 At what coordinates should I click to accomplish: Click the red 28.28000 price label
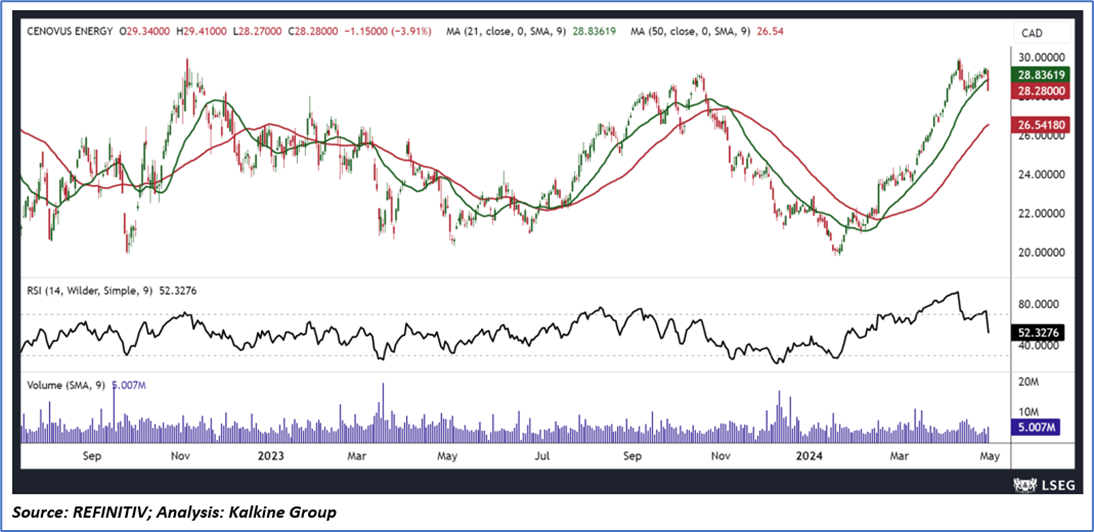coord(1040,89)
